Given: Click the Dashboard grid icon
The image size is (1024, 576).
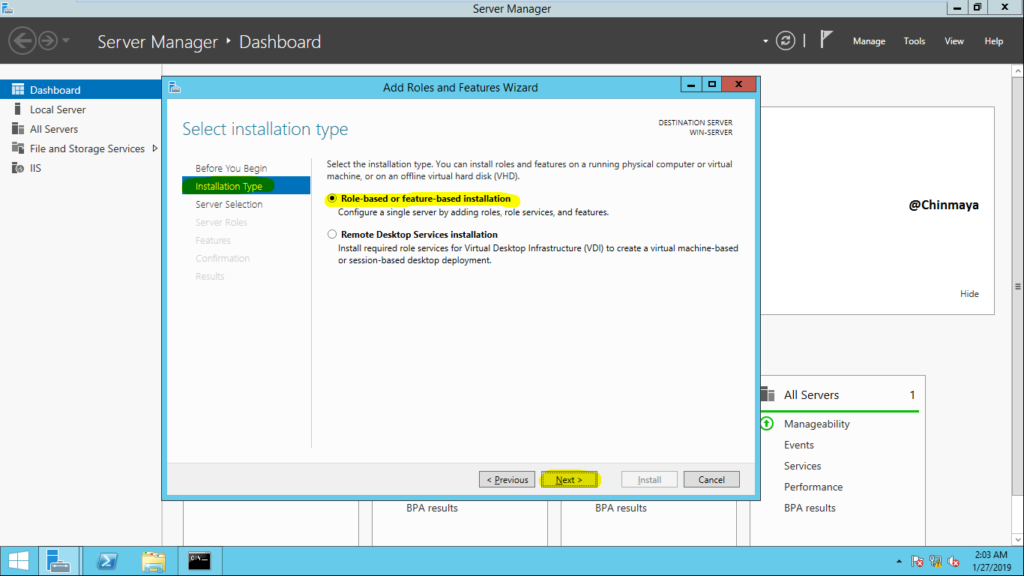Looking at the screenshot, I should coord(18,89).
